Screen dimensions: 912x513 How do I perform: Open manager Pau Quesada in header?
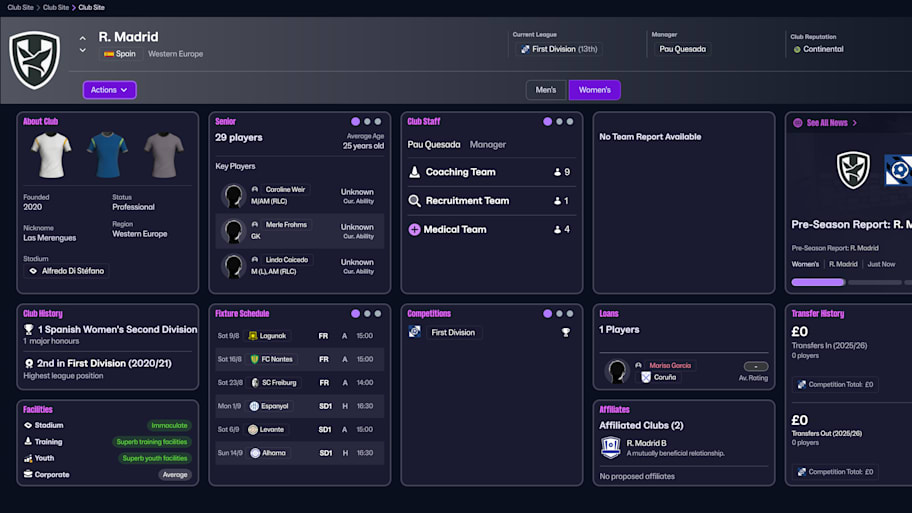click(x=682, y=49)
